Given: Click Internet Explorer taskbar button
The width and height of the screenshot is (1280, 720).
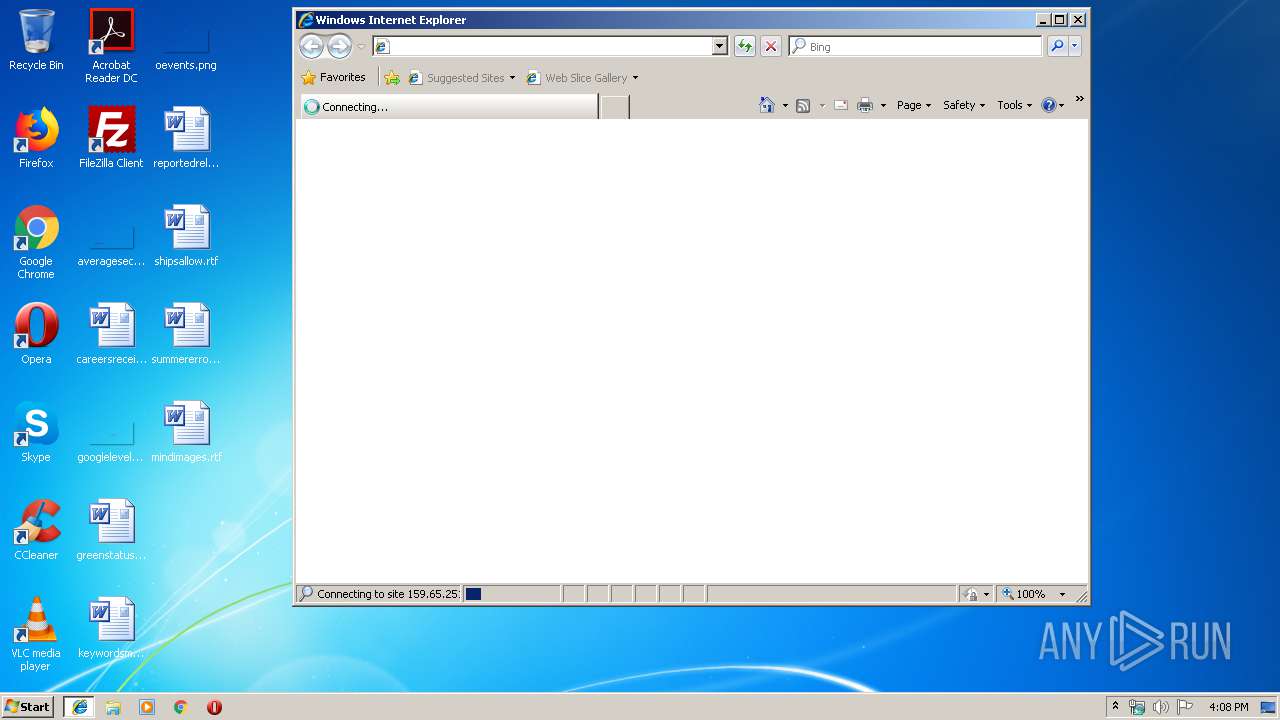Looking at the screenshot, I should (x=79, y=707).
